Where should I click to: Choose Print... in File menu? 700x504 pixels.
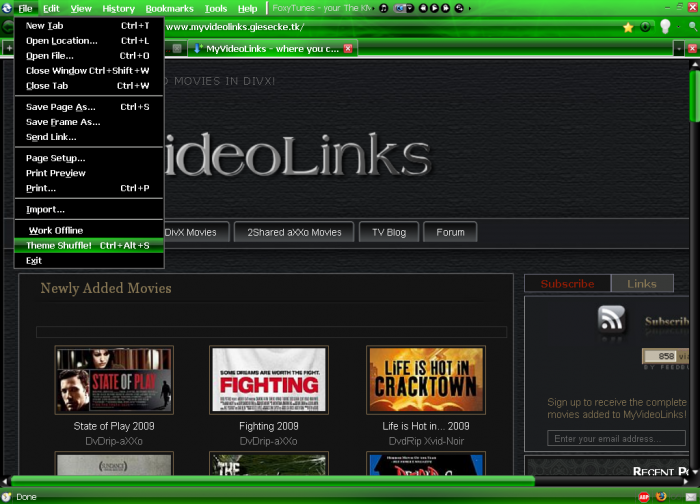[x=89, y=188]
